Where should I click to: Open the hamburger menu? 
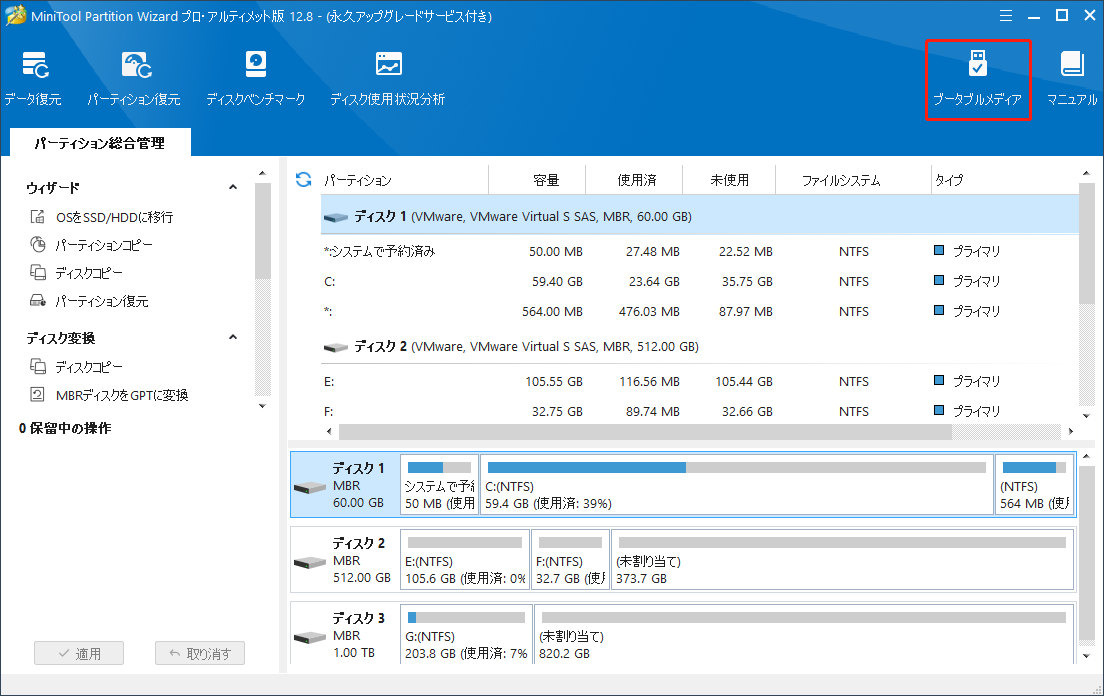coord(1005,15)
